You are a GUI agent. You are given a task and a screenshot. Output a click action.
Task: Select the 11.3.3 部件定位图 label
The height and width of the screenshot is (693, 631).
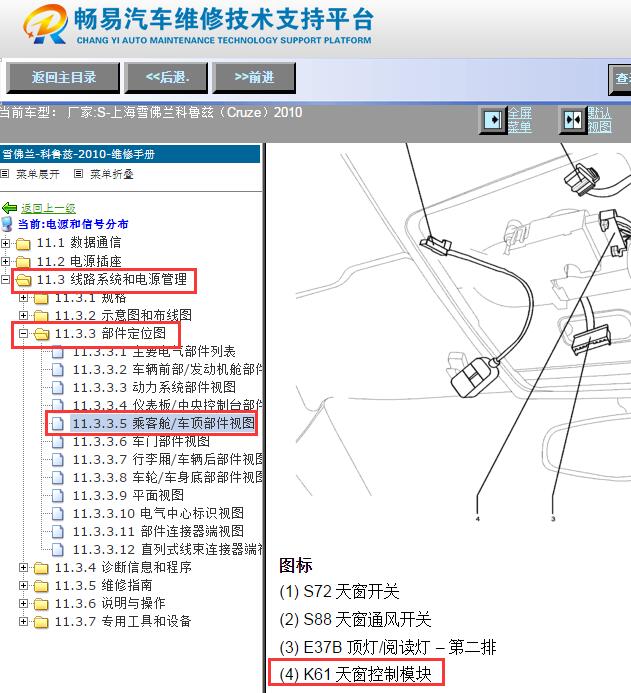coord(110,333)
